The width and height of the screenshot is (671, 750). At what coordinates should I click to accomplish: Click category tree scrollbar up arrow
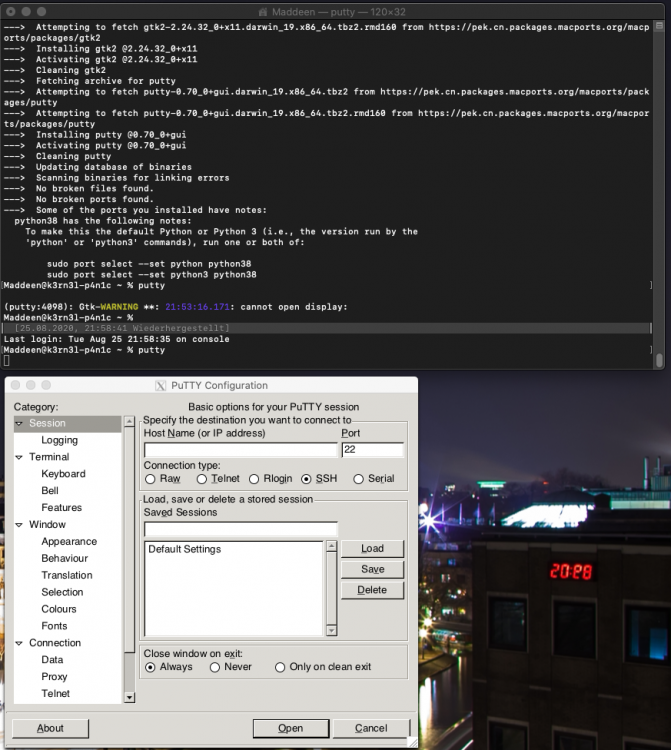tap(129, 421)
